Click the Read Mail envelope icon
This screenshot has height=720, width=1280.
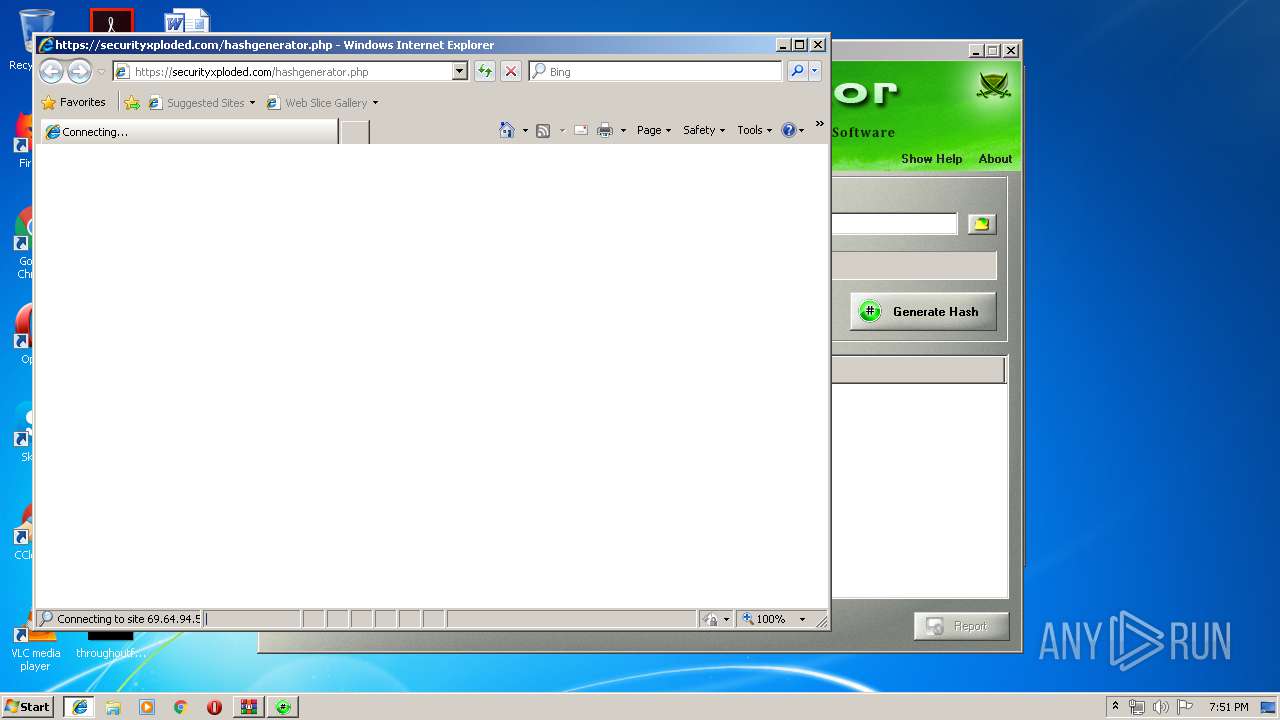coord(581,130)
